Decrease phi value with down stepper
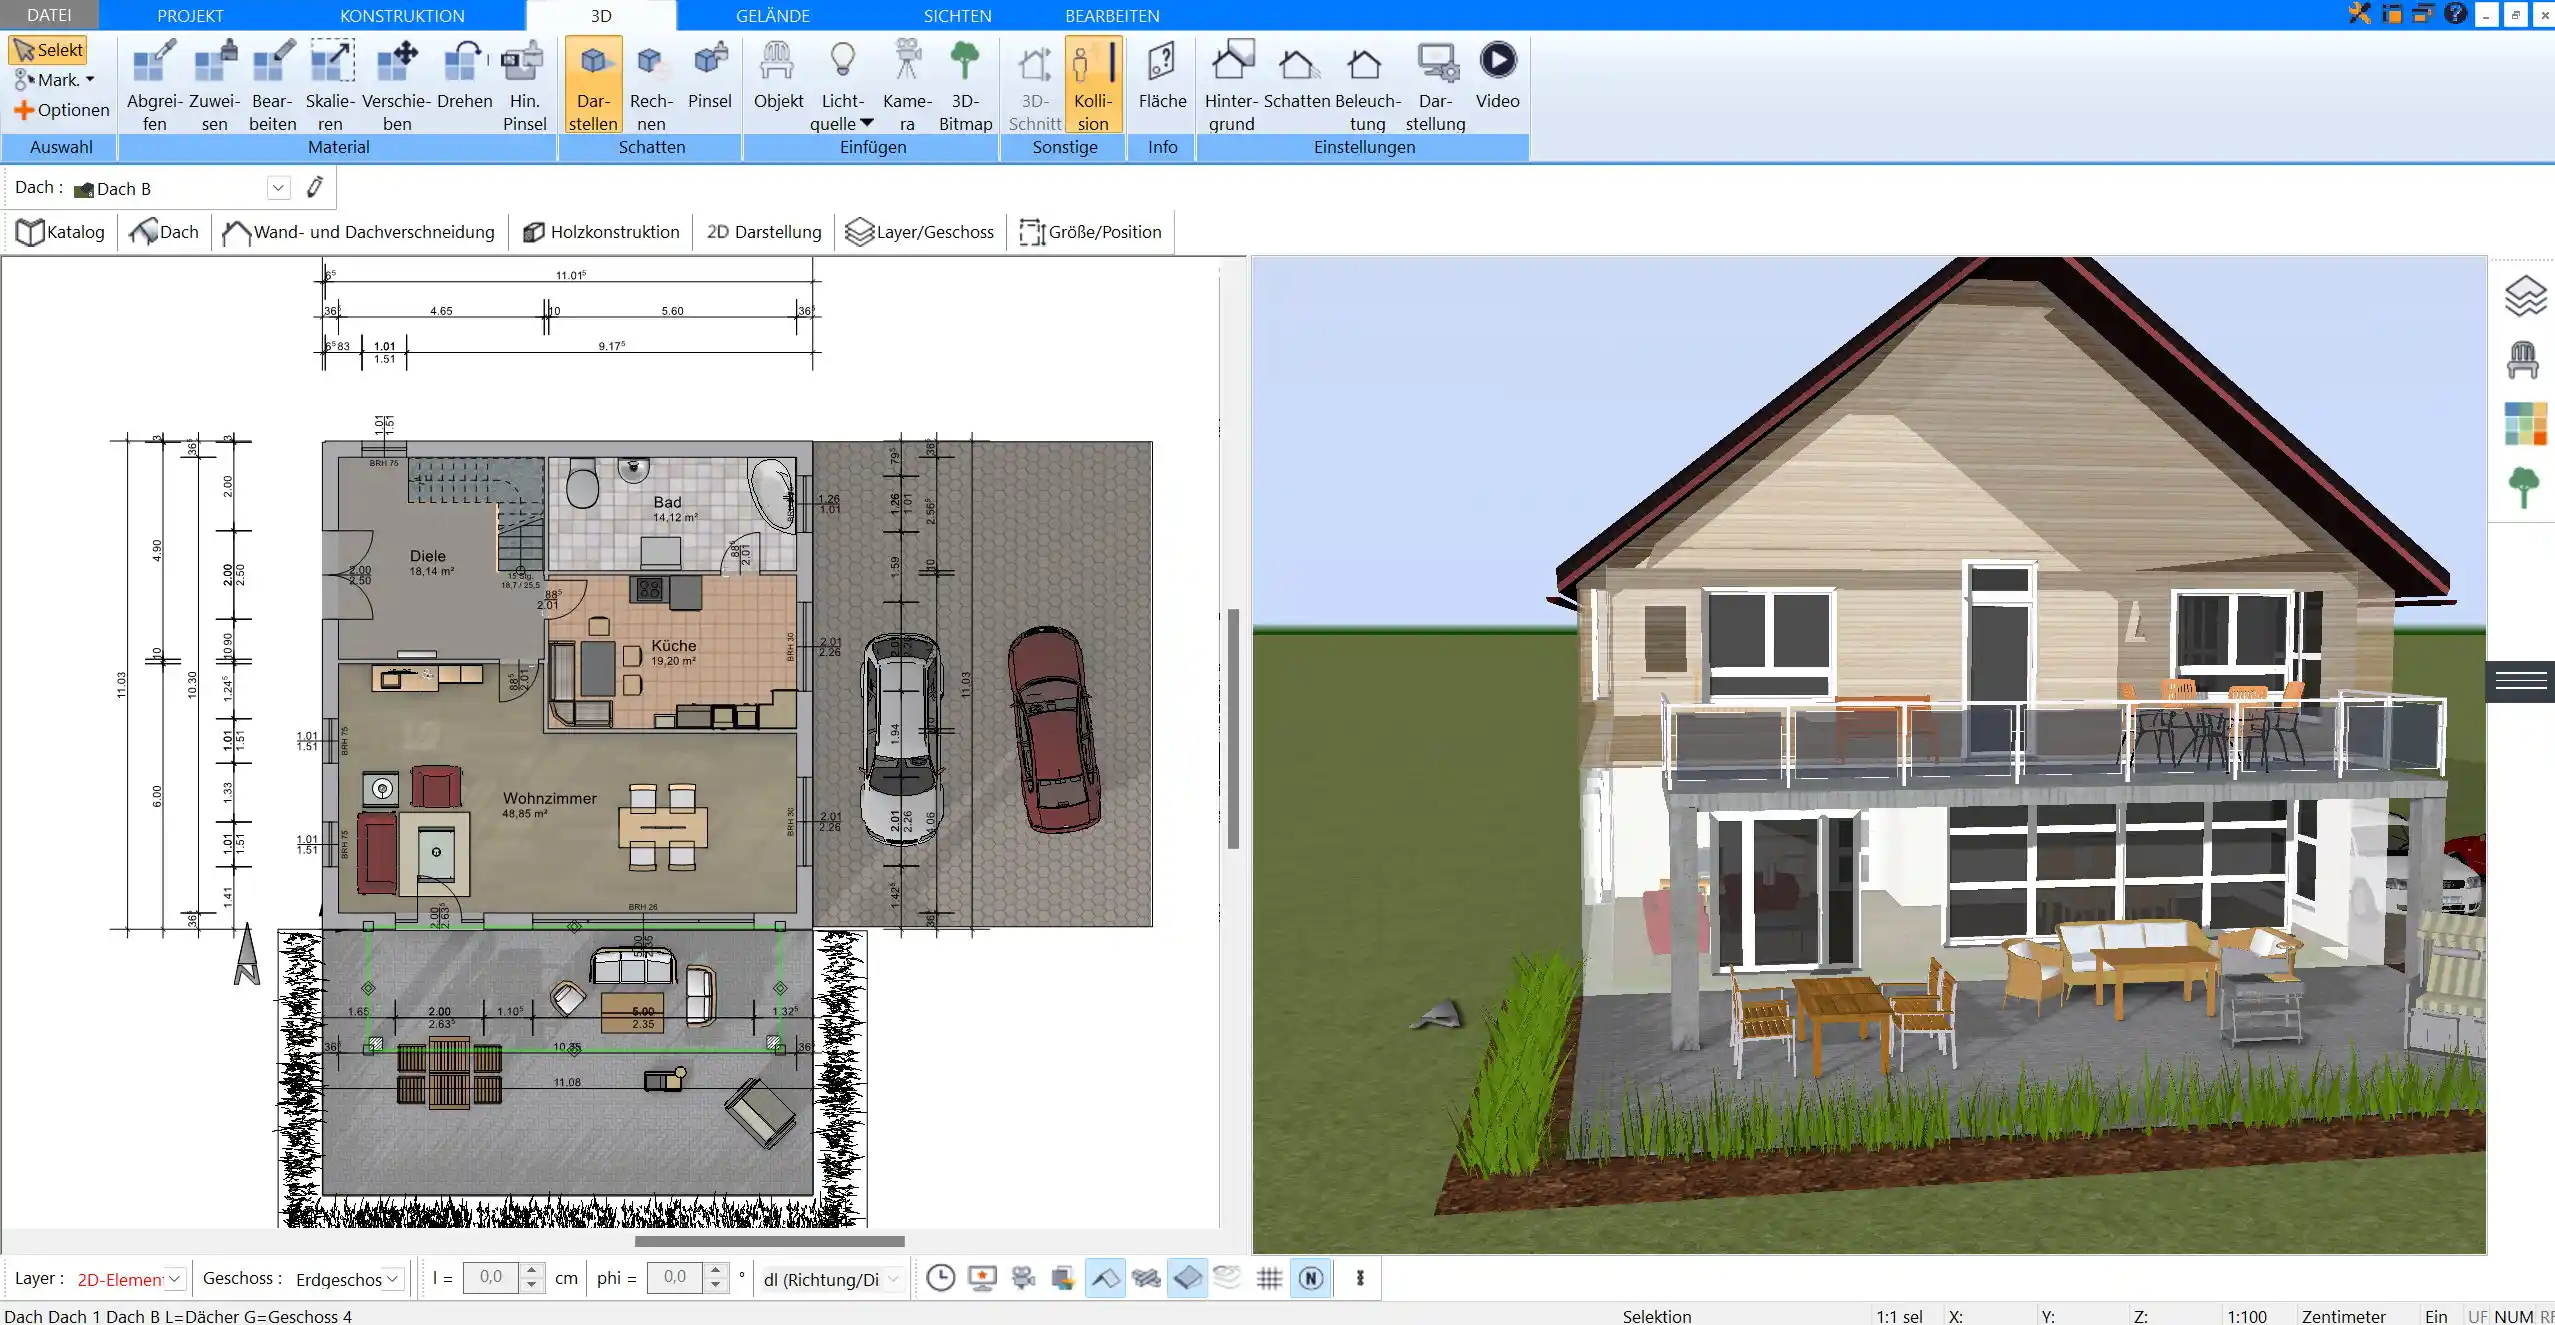2555x1325 pixels. 715,1285
